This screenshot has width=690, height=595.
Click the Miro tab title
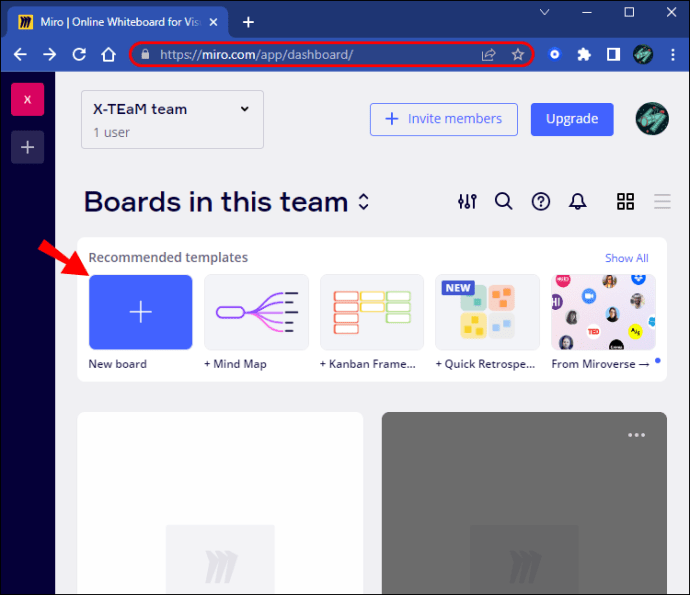click(120, 22)
